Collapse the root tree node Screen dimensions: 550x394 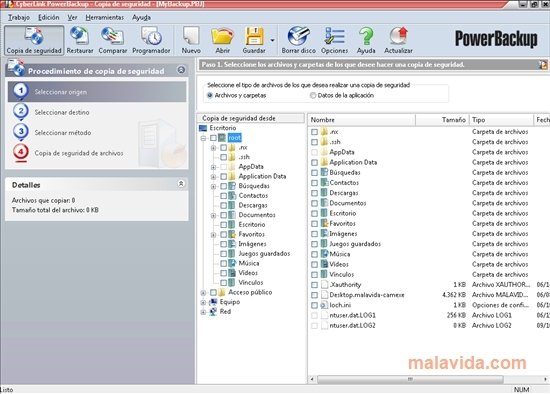(203, 138)
